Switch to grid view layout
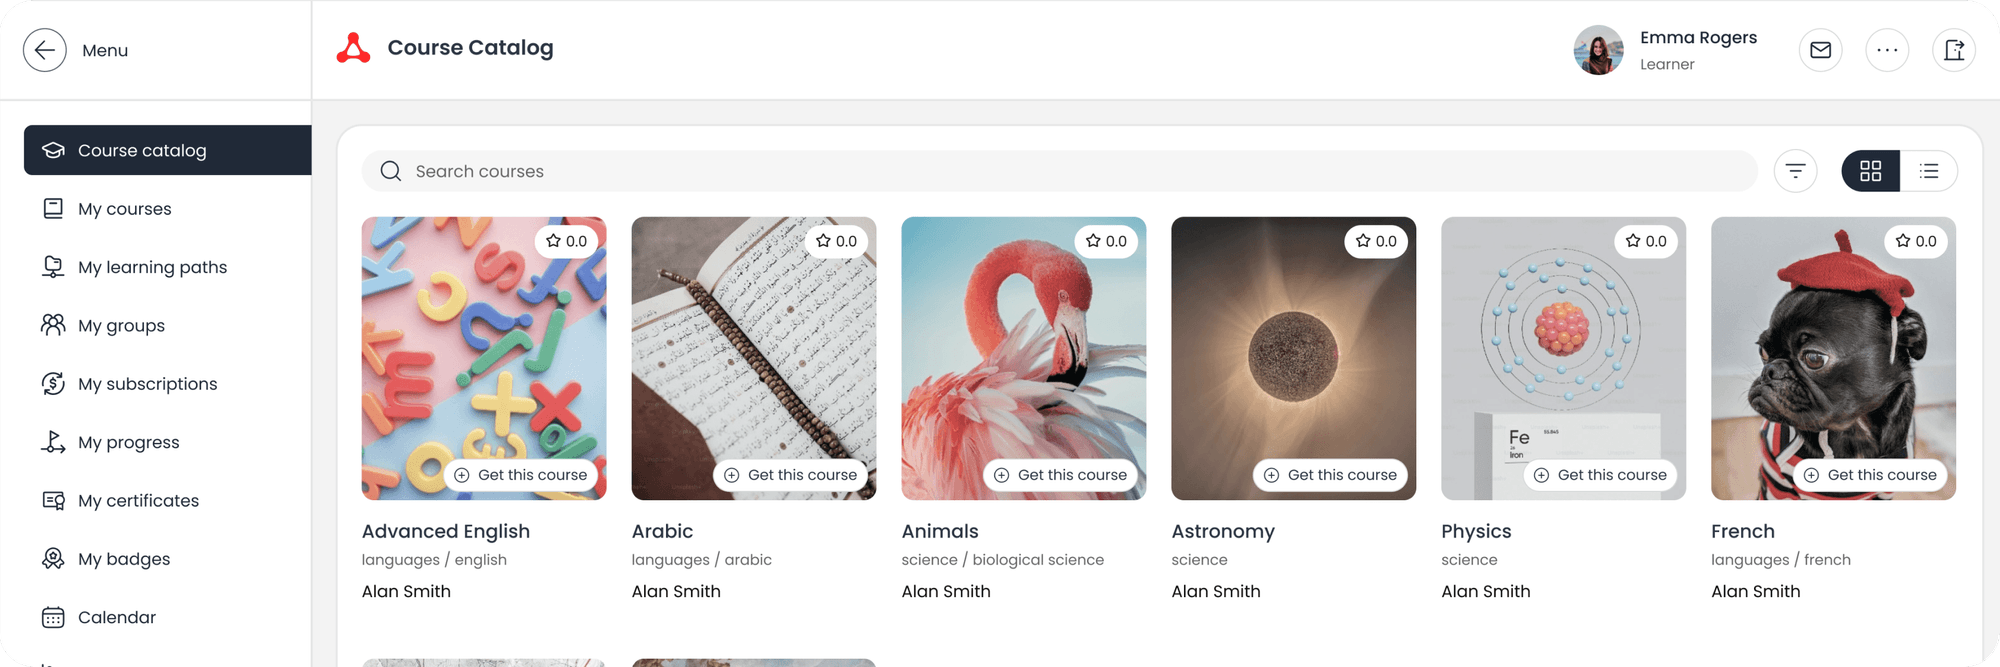 coord(1870,171)
